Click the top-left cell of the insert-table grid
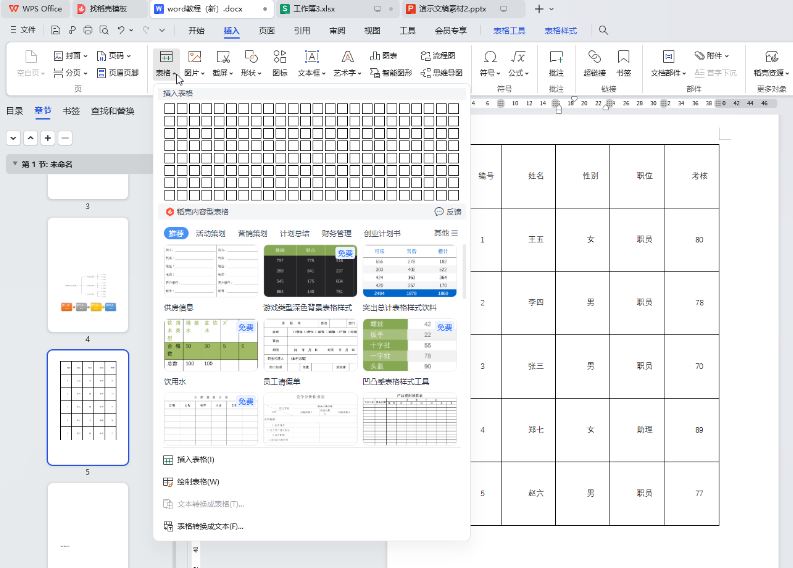 point(169,108)
